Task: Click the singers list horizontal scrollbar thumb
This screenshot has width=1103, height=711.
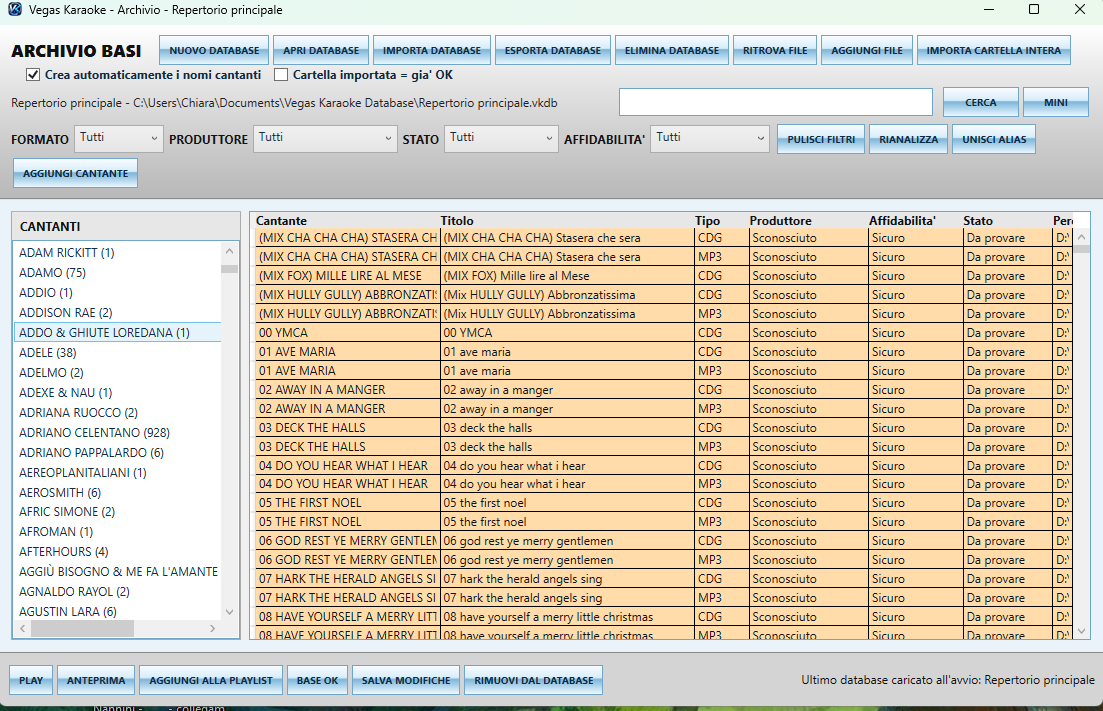Action: click(x=82, y=628)
